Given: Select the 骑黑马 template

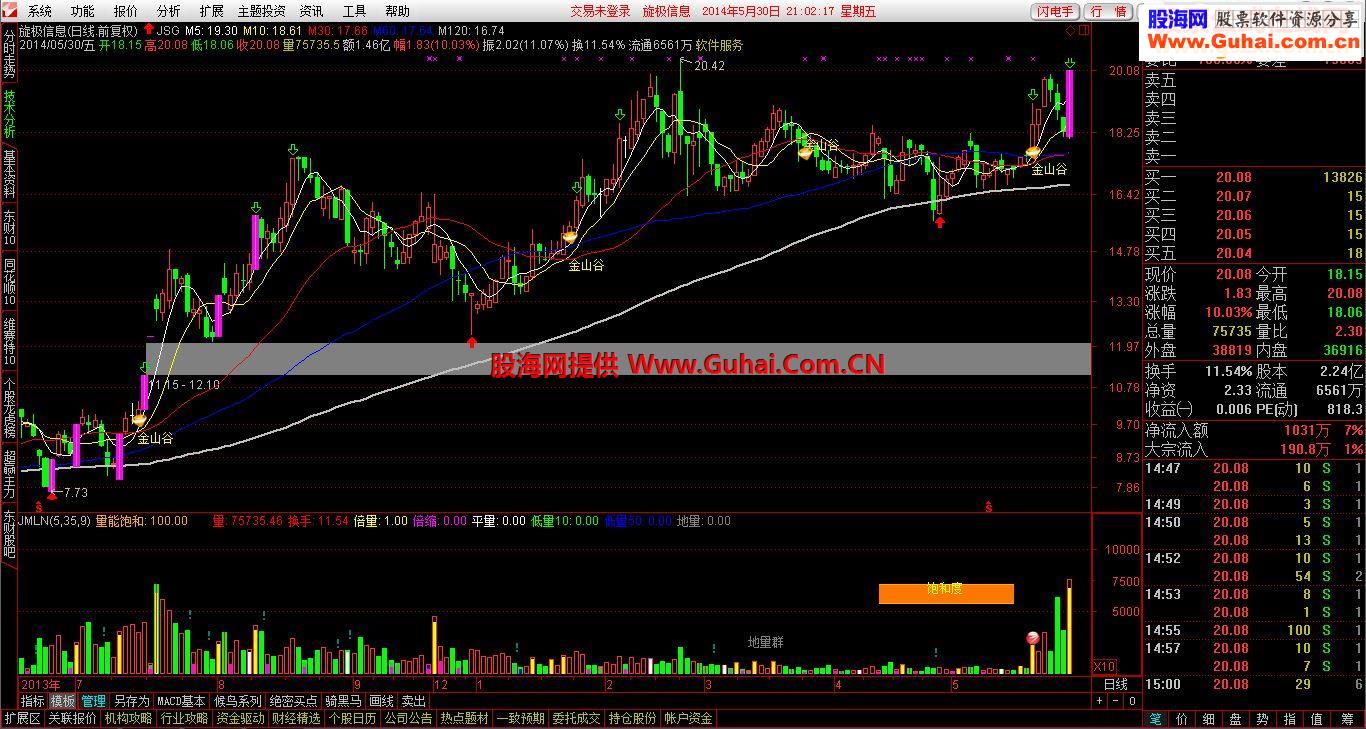Looking at the screenshot, I should tap(343, 702).
